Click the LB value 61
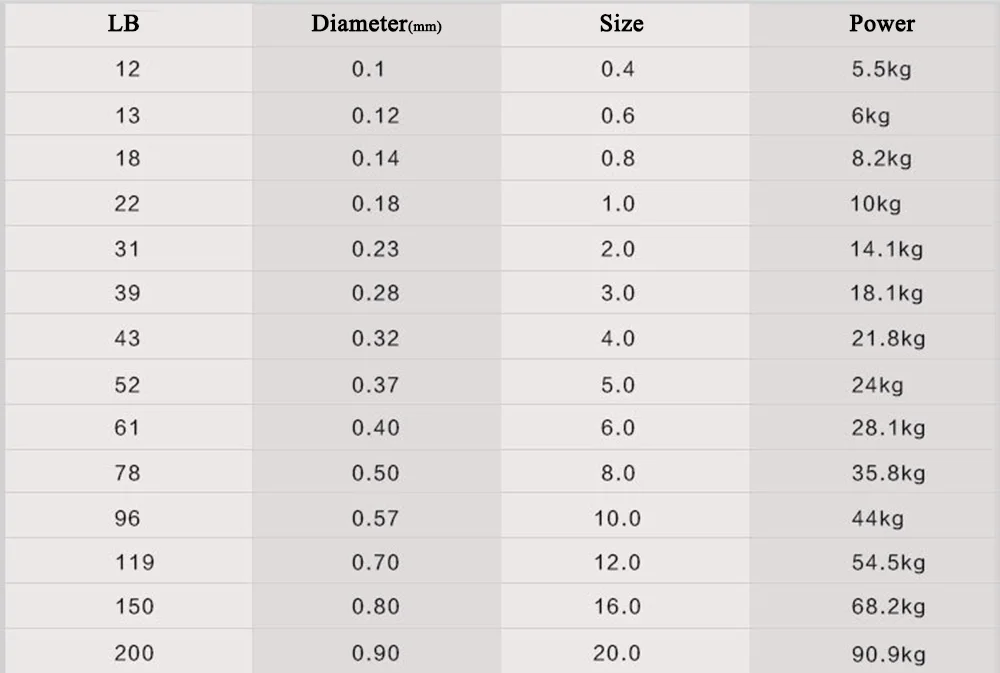Viewport: 1000px width, 673px height. click(127, 428)
